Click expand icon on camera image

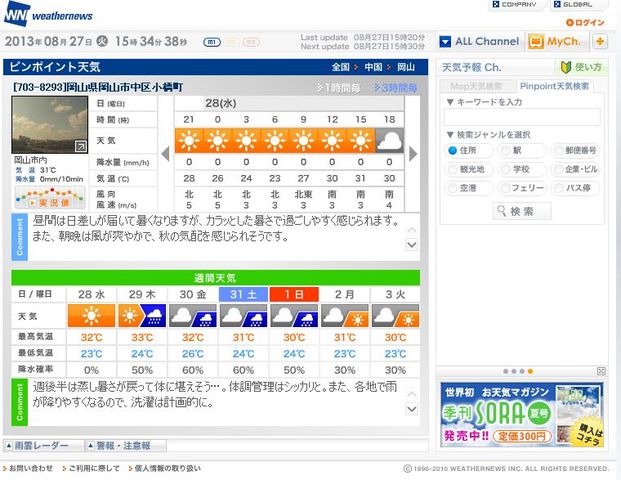[x=81, y=147]
